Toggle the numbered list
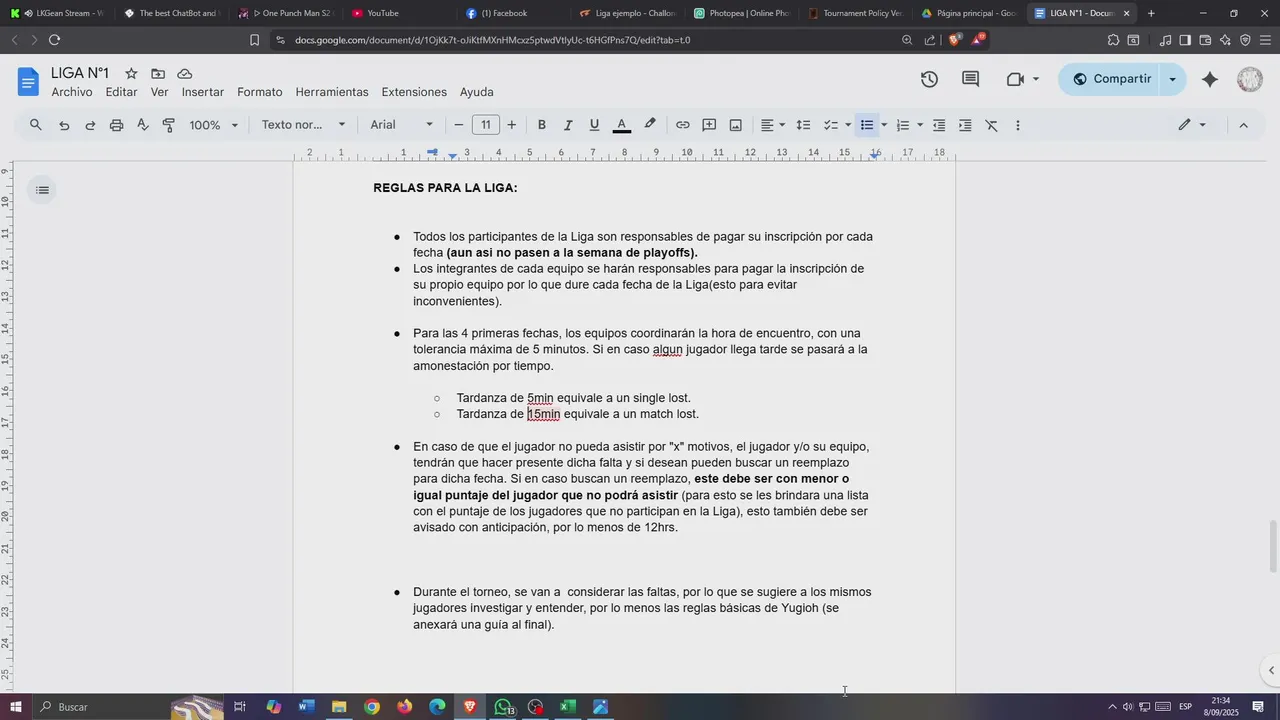 902,125
